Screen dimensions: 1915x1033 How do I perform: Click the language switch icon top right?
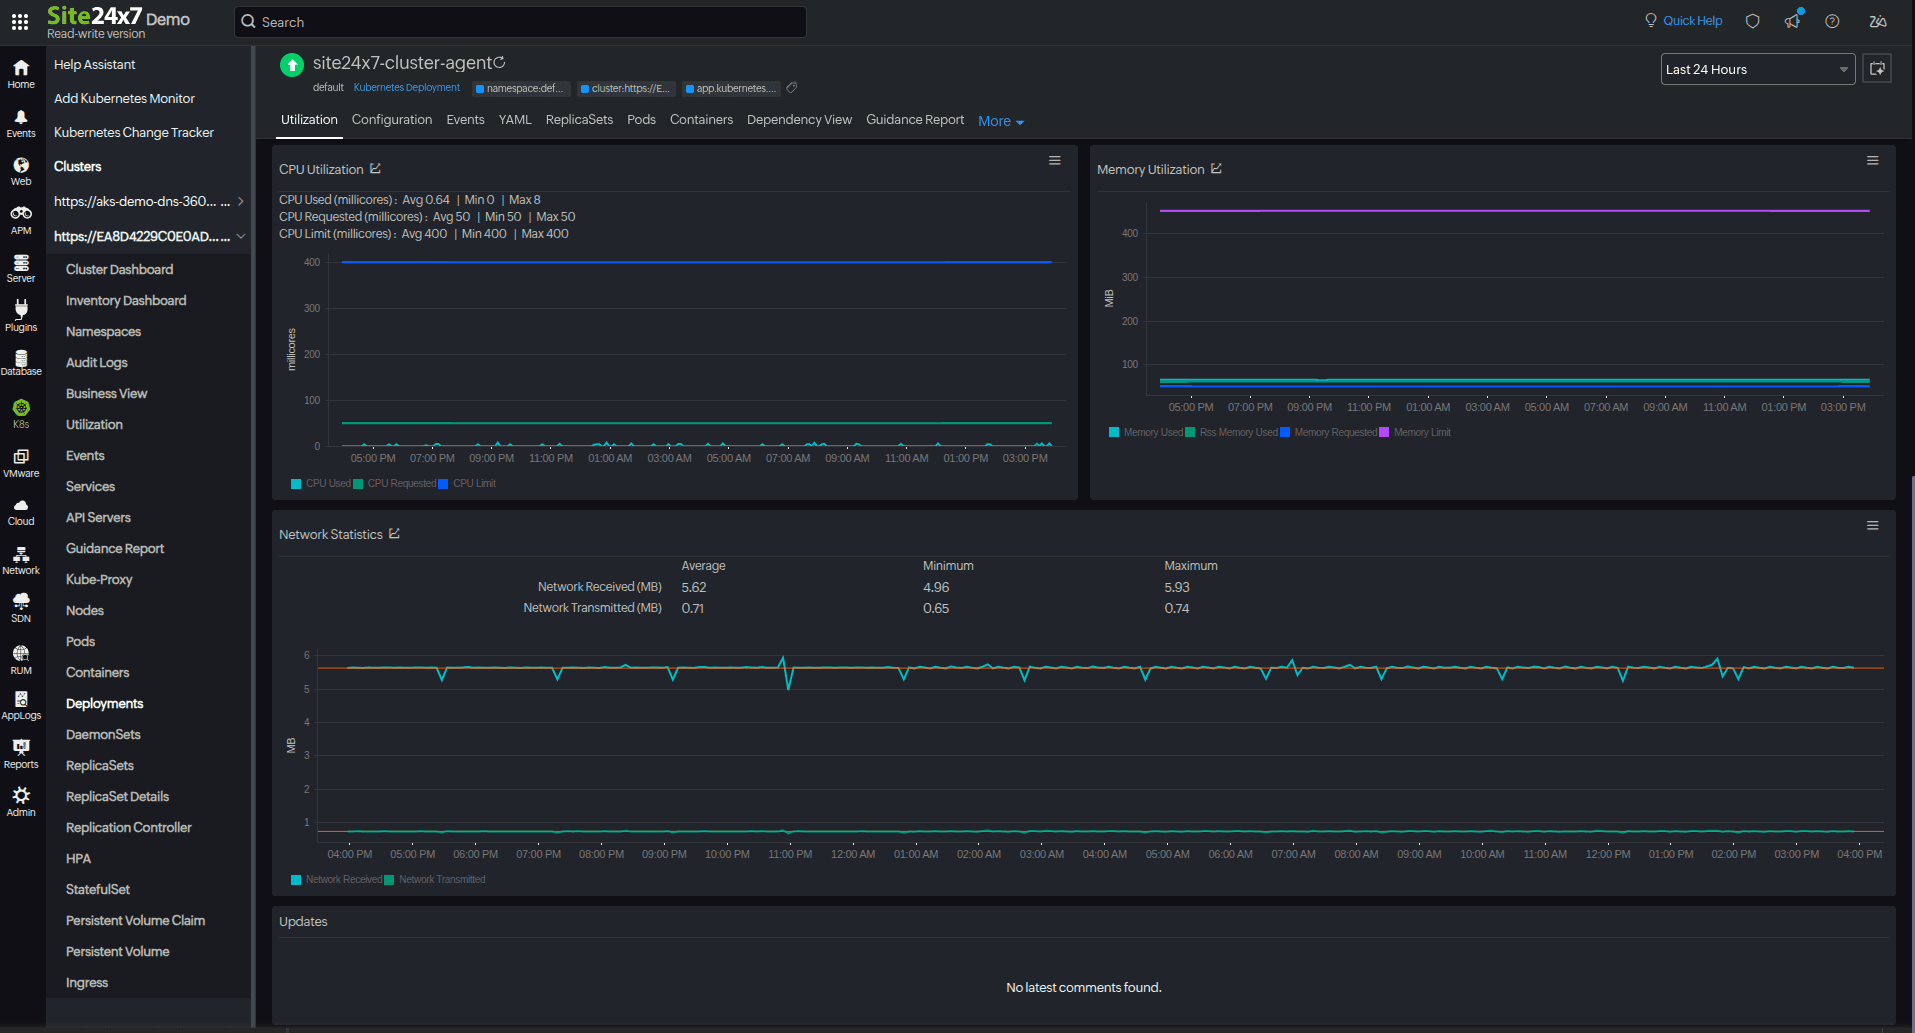[x=1878, y=21]
